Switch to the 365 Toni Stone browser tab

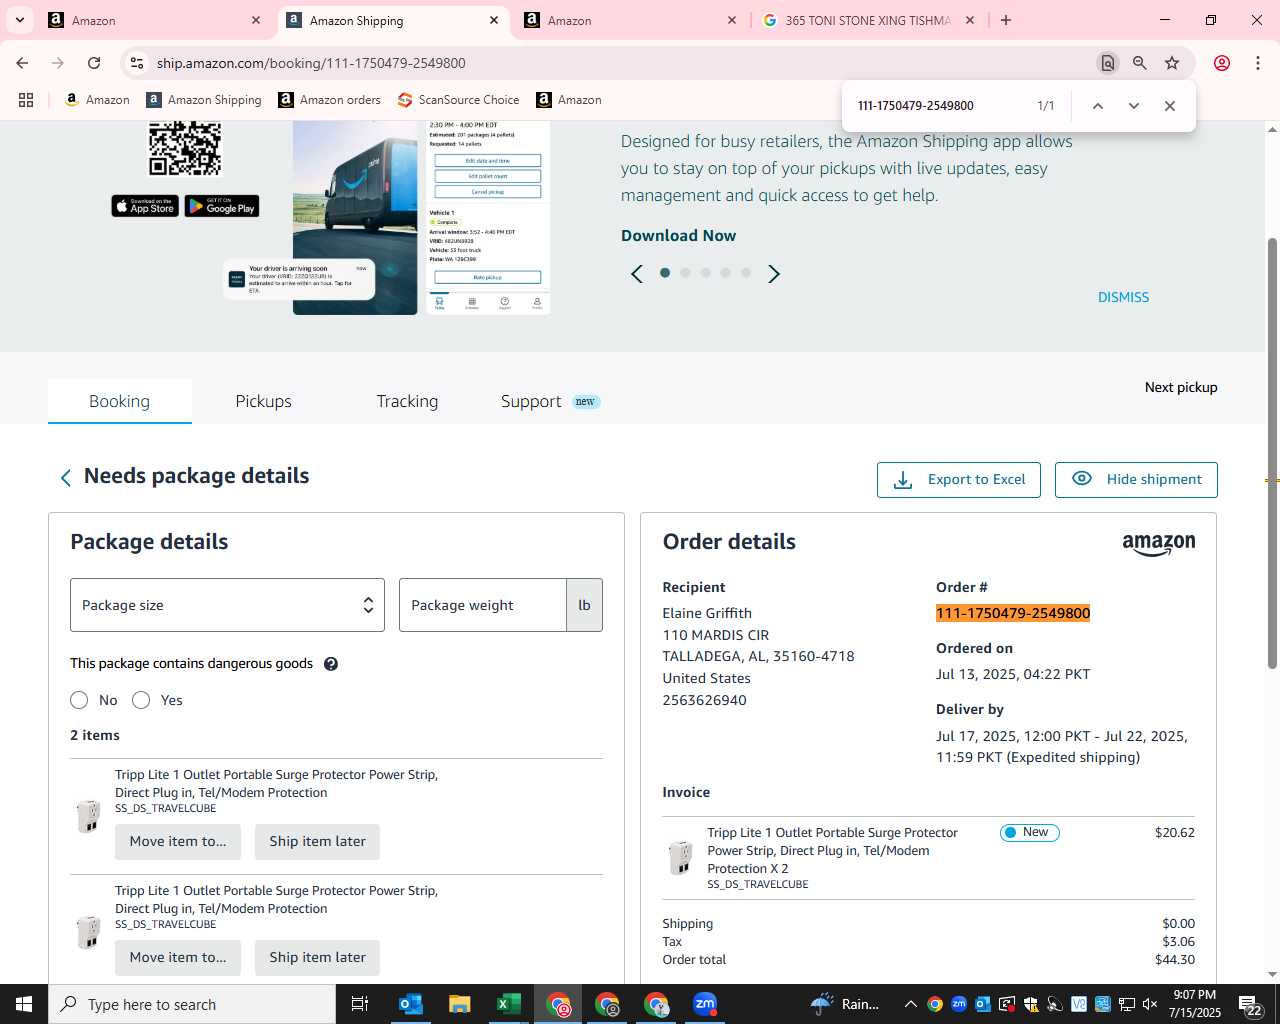click(x=868, y=20)
